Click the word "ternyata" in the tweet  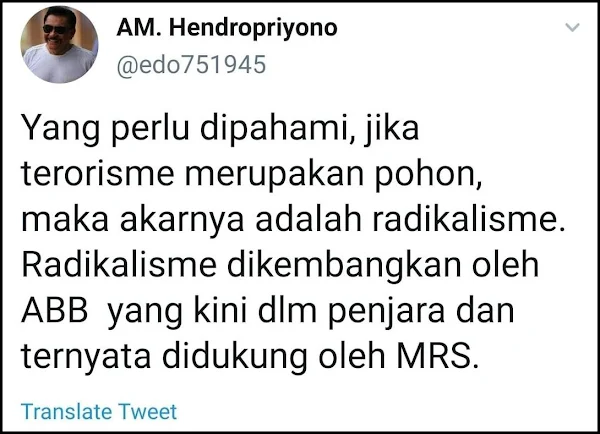coord(86,357)
